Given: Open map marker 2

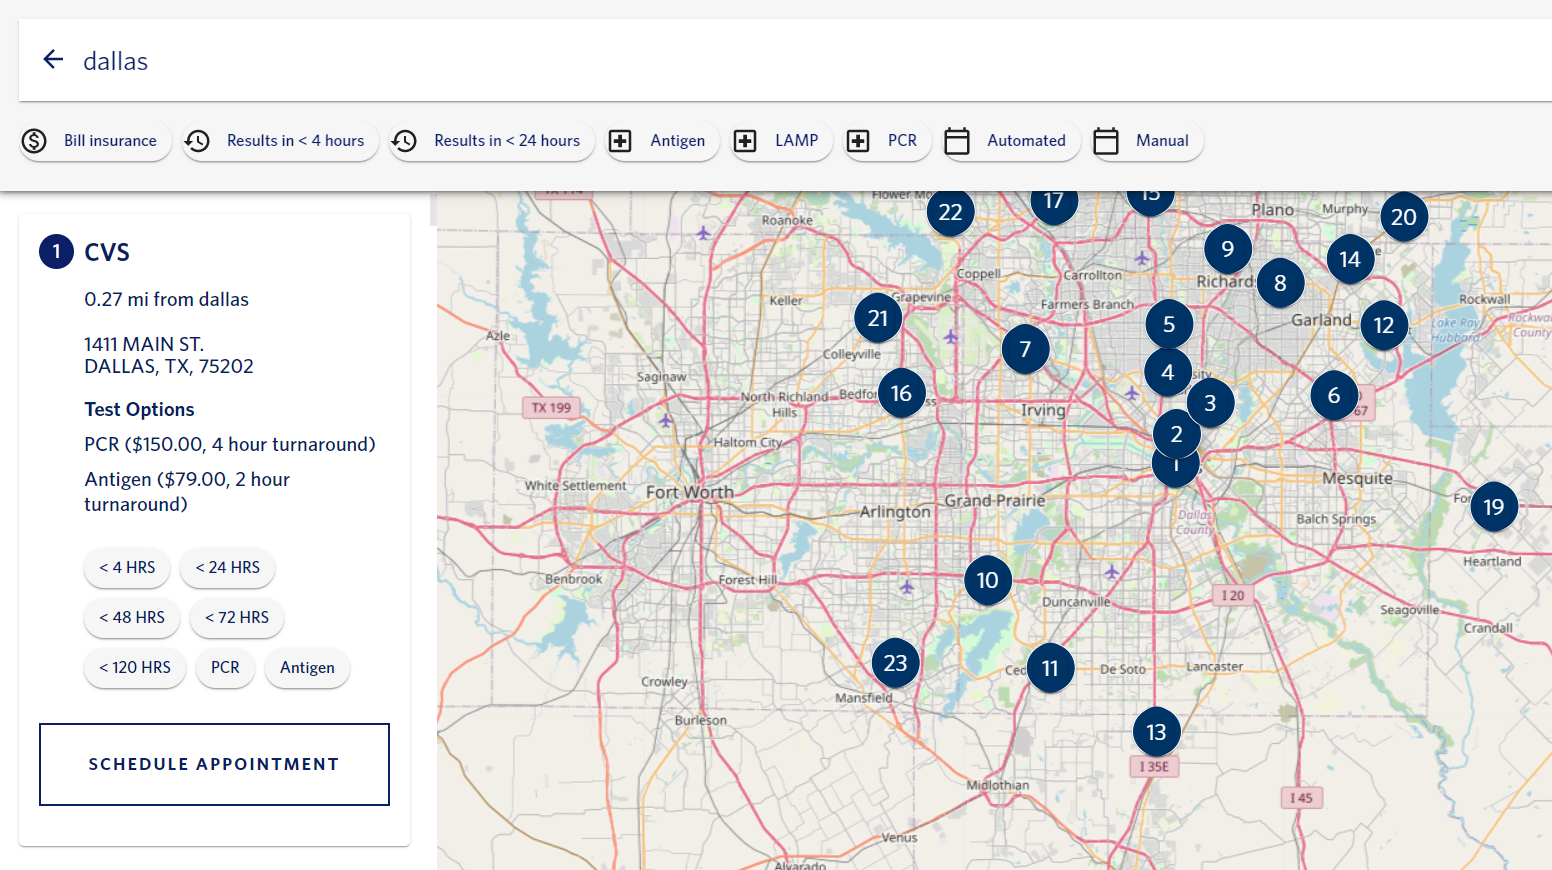Looking at the screenshot, I should tap(1176, 433).
